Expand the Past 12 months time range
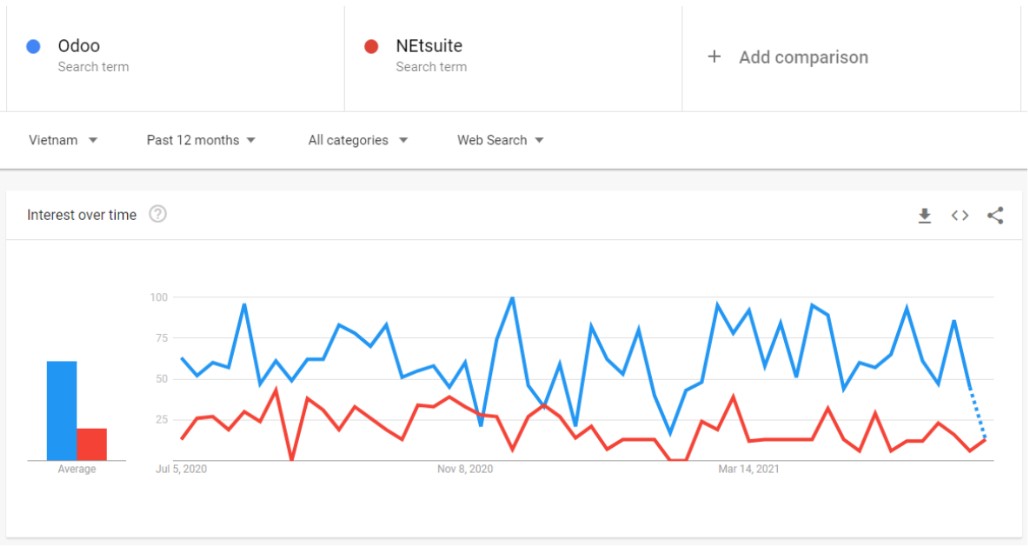This screenshot has width=1028, height=546. click(x=201, y=140)
